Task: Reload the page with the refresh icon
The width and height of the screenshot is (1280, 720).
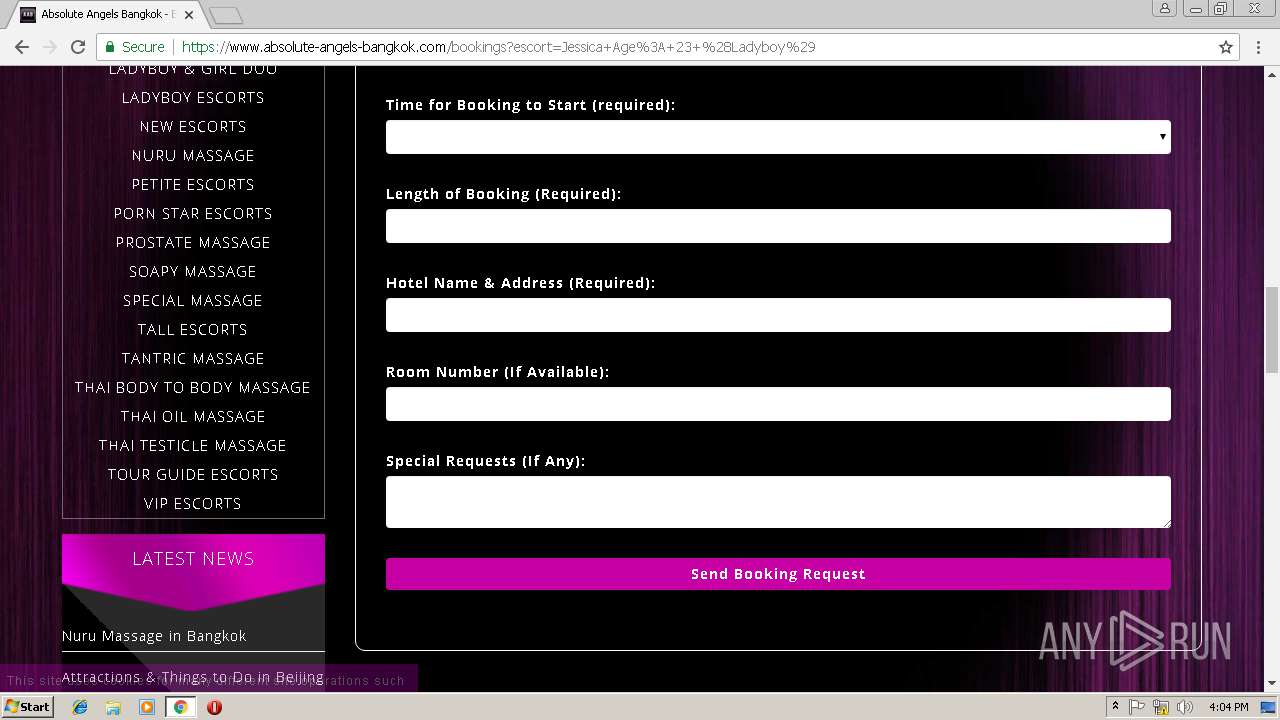Action: point(78,47)
